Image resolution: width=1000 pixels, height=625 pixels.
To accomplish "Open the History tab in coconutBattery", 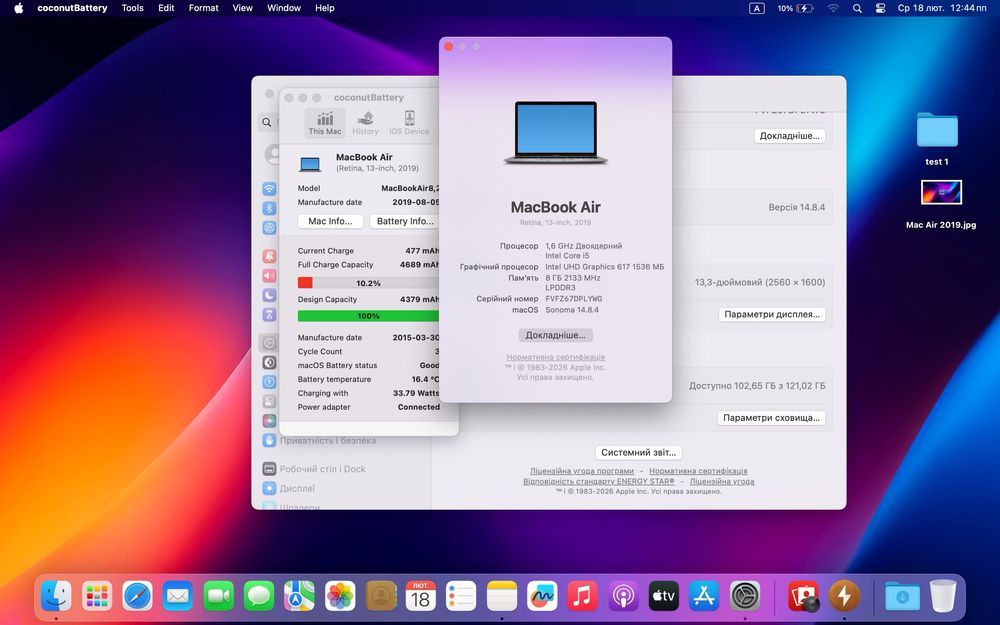I will (x=365, y=122).
